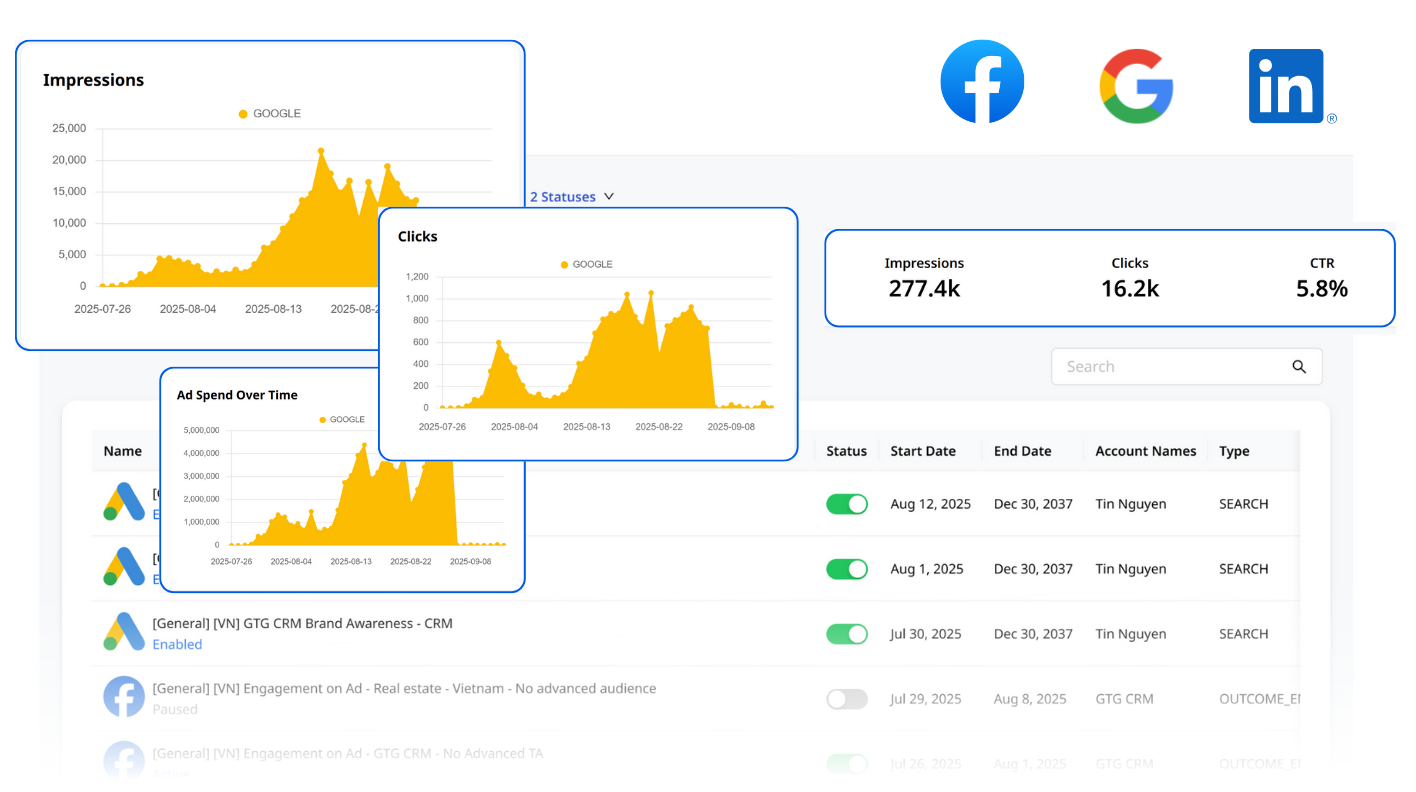The height and width of the screenshot is (792, 1416).
Task: Click the End Date column header
Action: [1022, 451]
